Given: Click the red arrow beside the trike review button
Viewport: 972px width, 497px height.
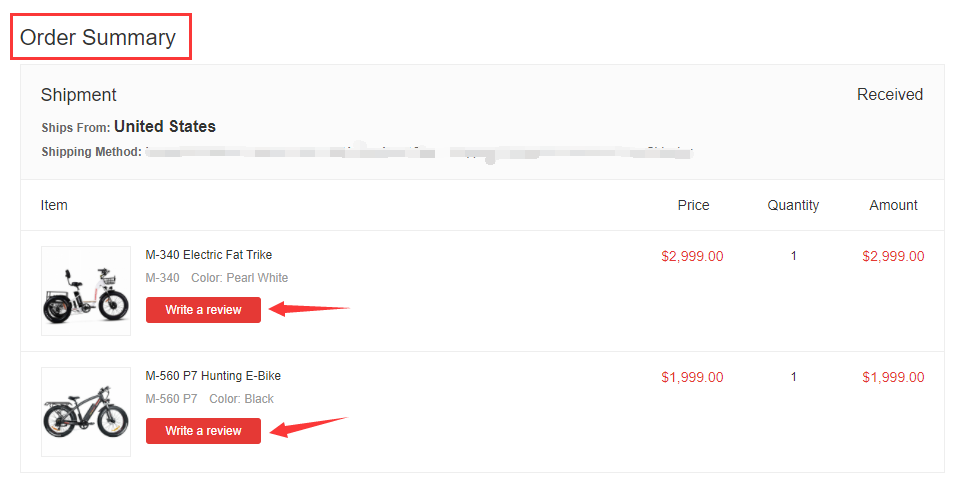Looking at the screenshot, I should (x=309, y=308).
